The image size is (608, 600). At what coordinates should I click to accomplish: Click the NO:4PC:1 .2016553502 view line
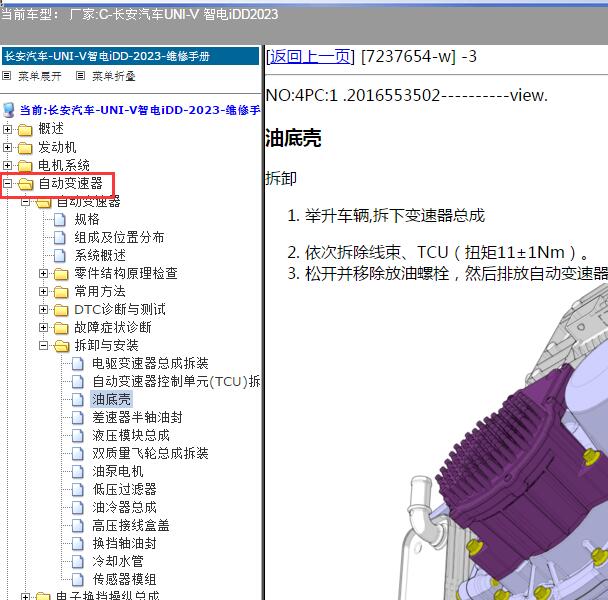point(407,95)
